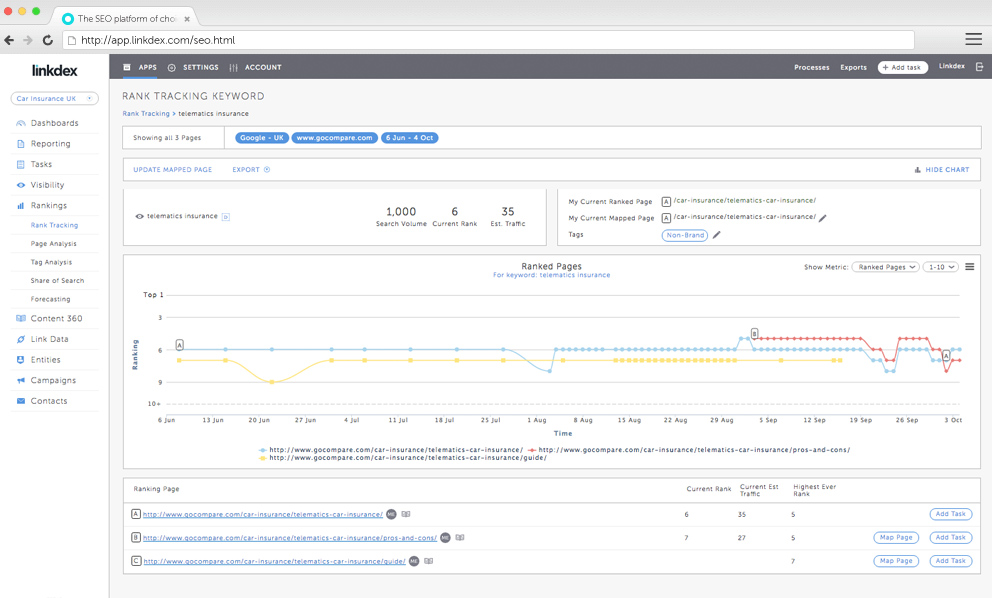Edit the current mapped page pencil icon
The width and height of the screenshot is (992, 598).
[x=823, y=218]
